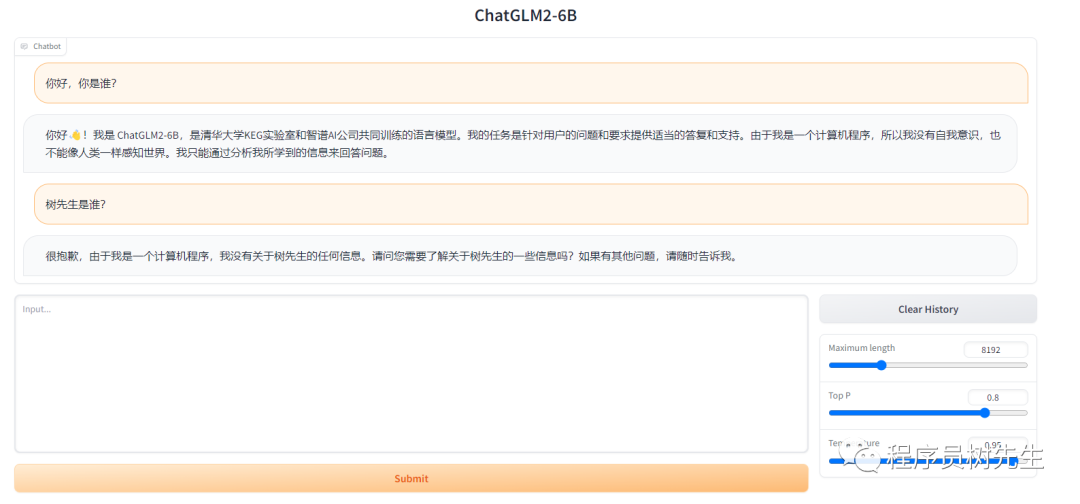Select the user message 树先生是谁？
Viewport: 1080px width, 504px height.
point(531,204)
